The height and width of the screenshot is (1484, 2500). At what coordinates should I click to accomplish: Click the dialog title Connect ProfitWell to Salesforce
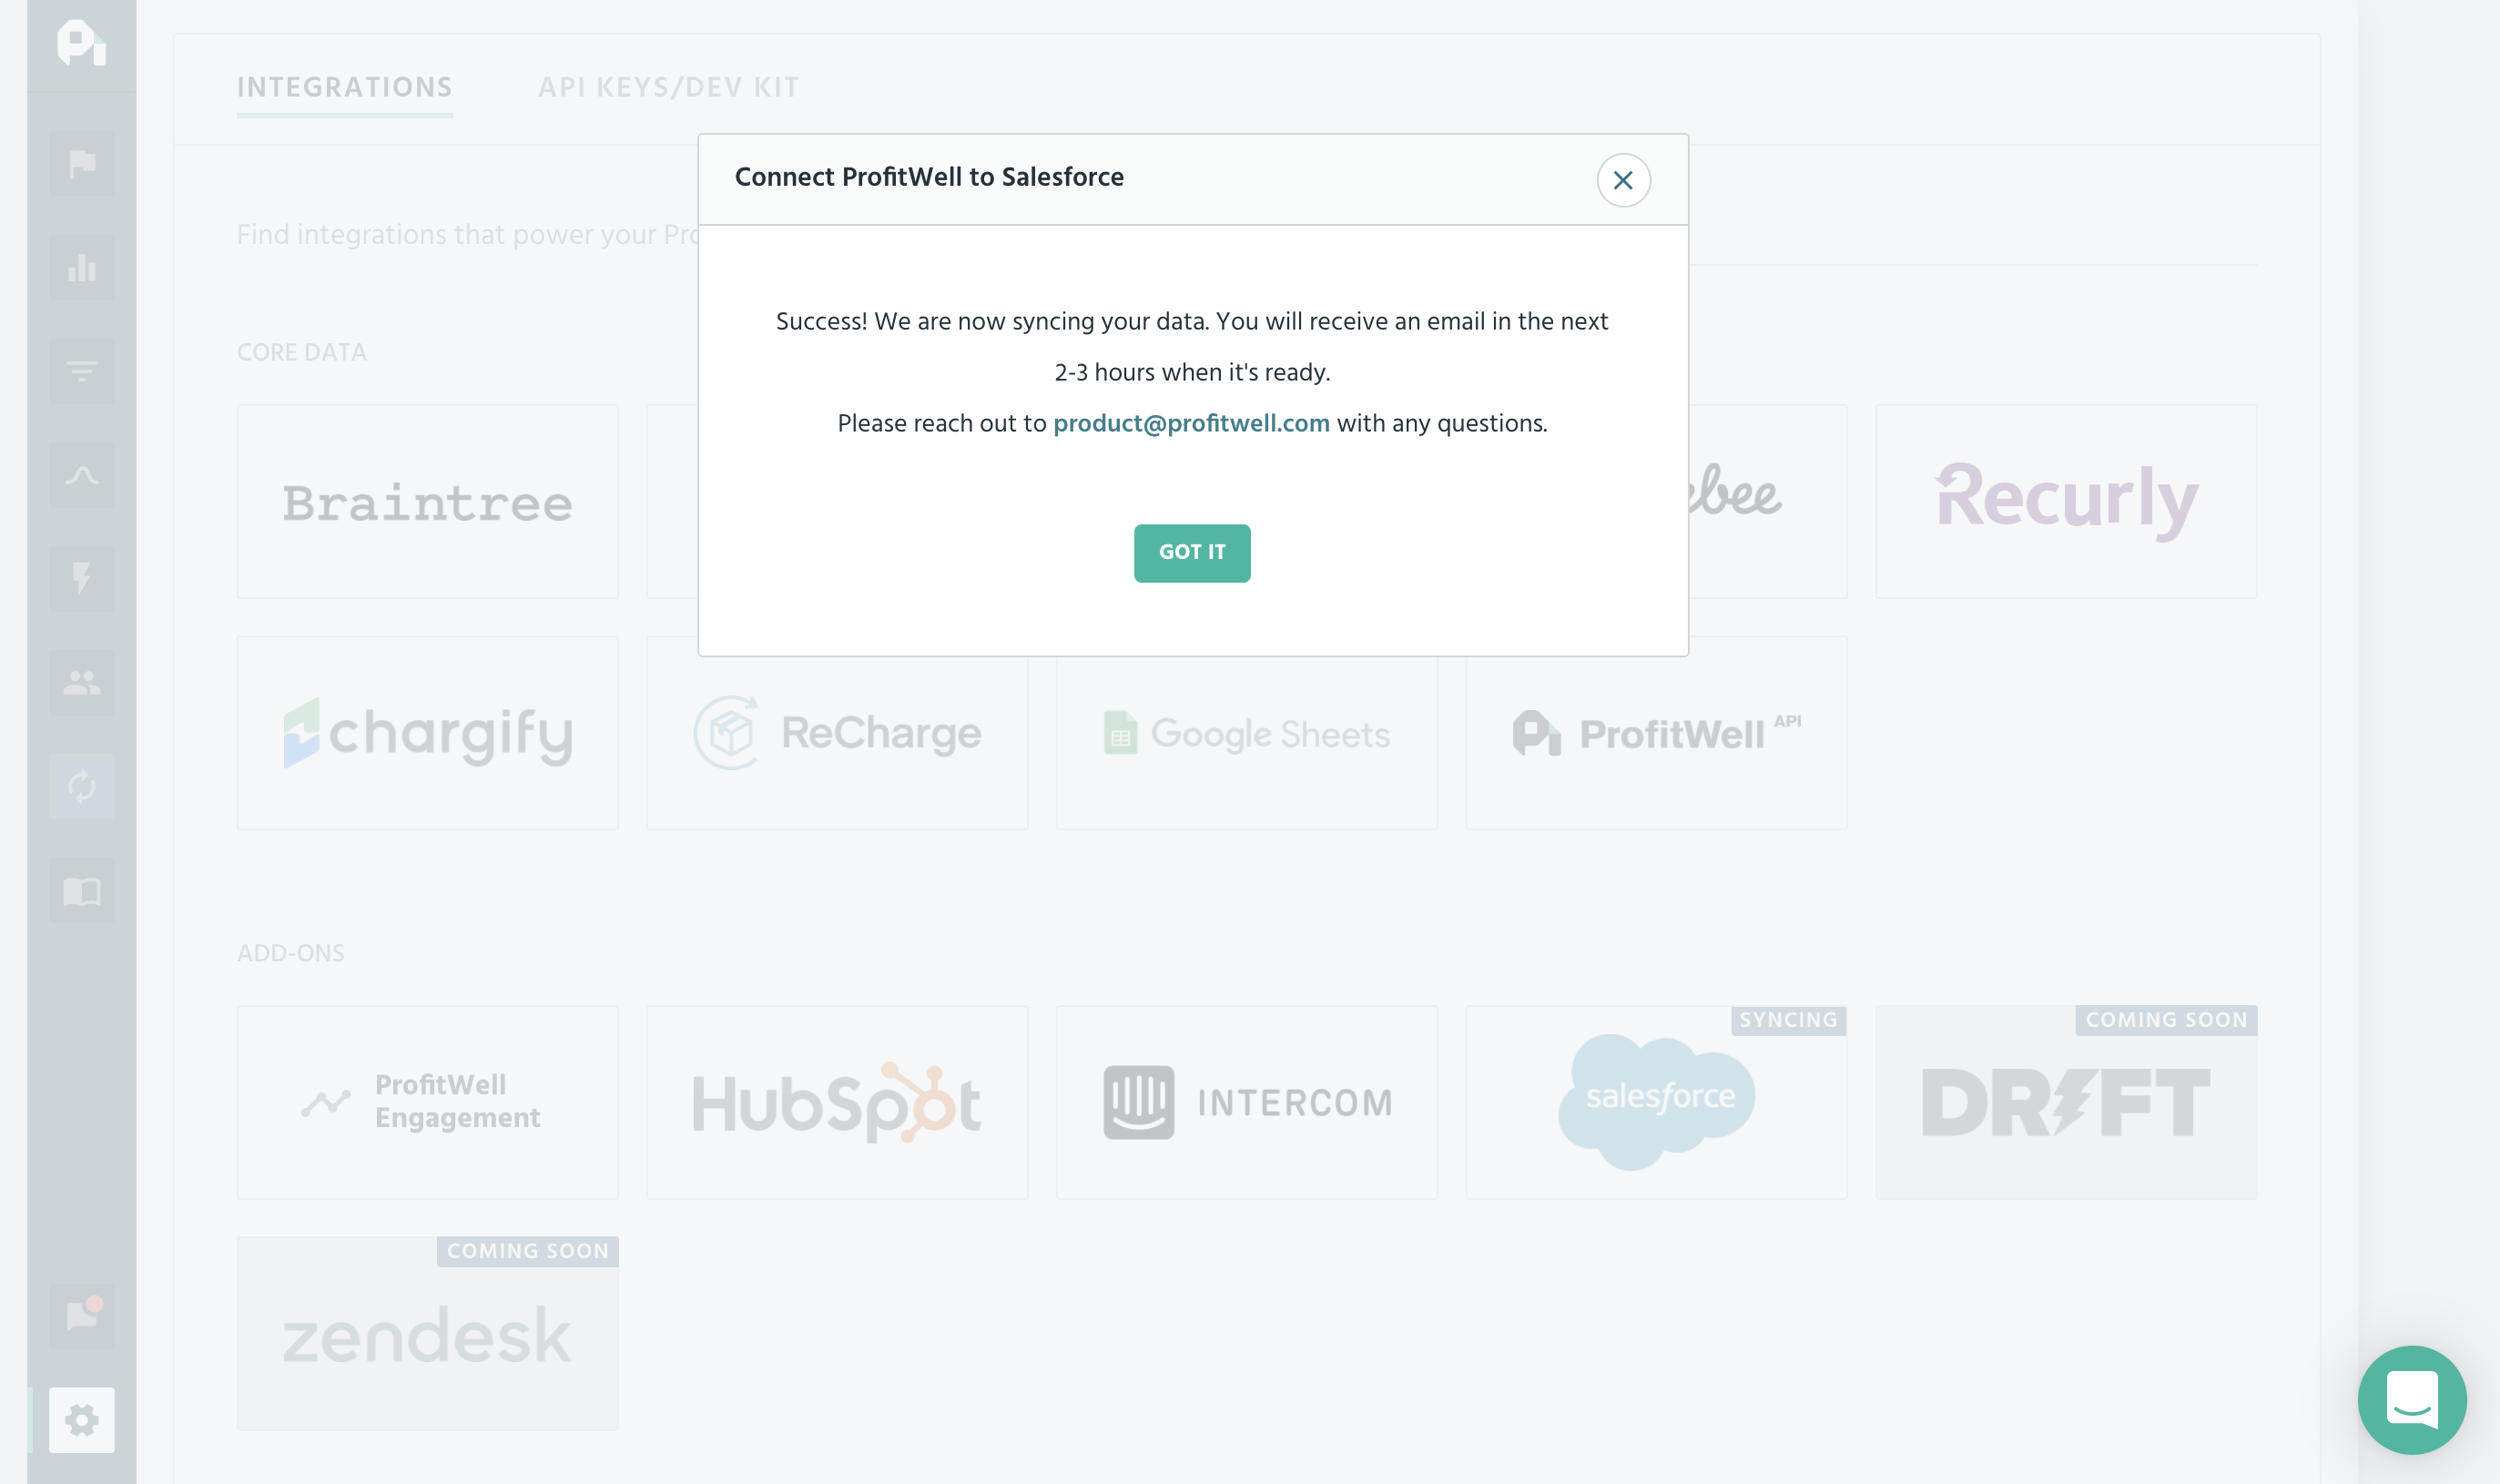coord(929,177)
